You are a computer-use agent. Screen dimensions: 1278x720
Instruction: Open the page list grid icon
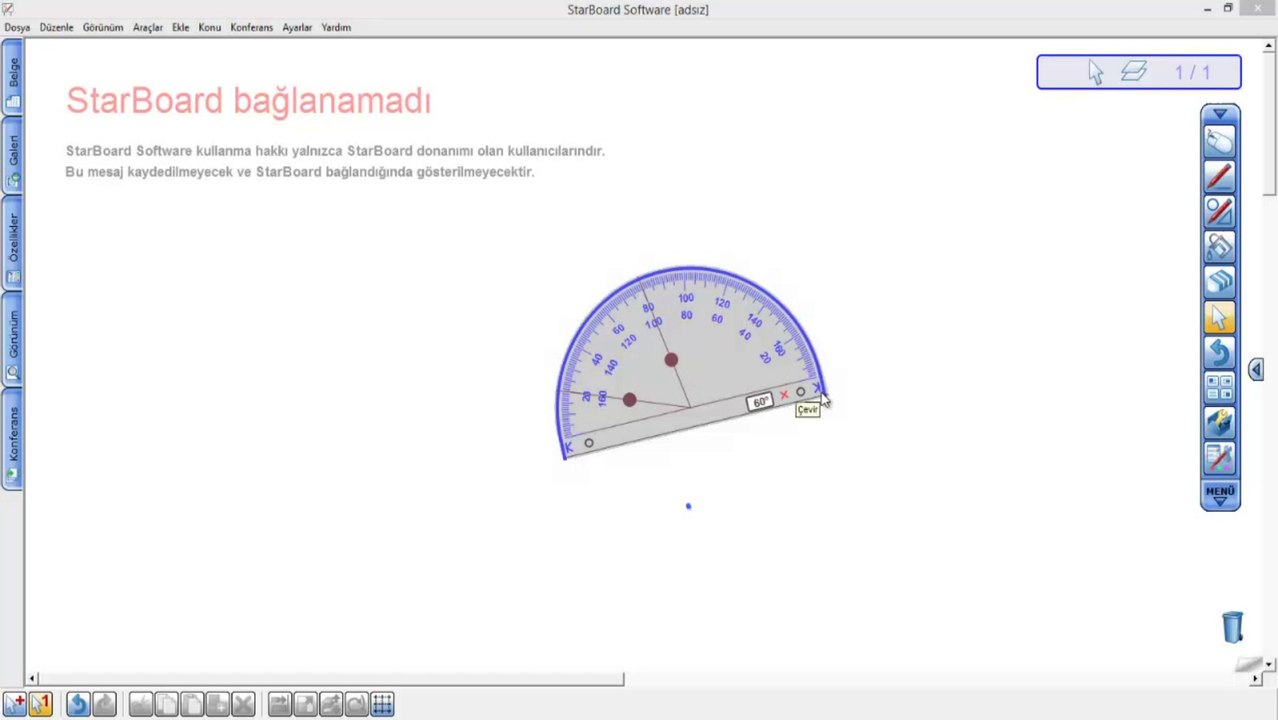1220,387
